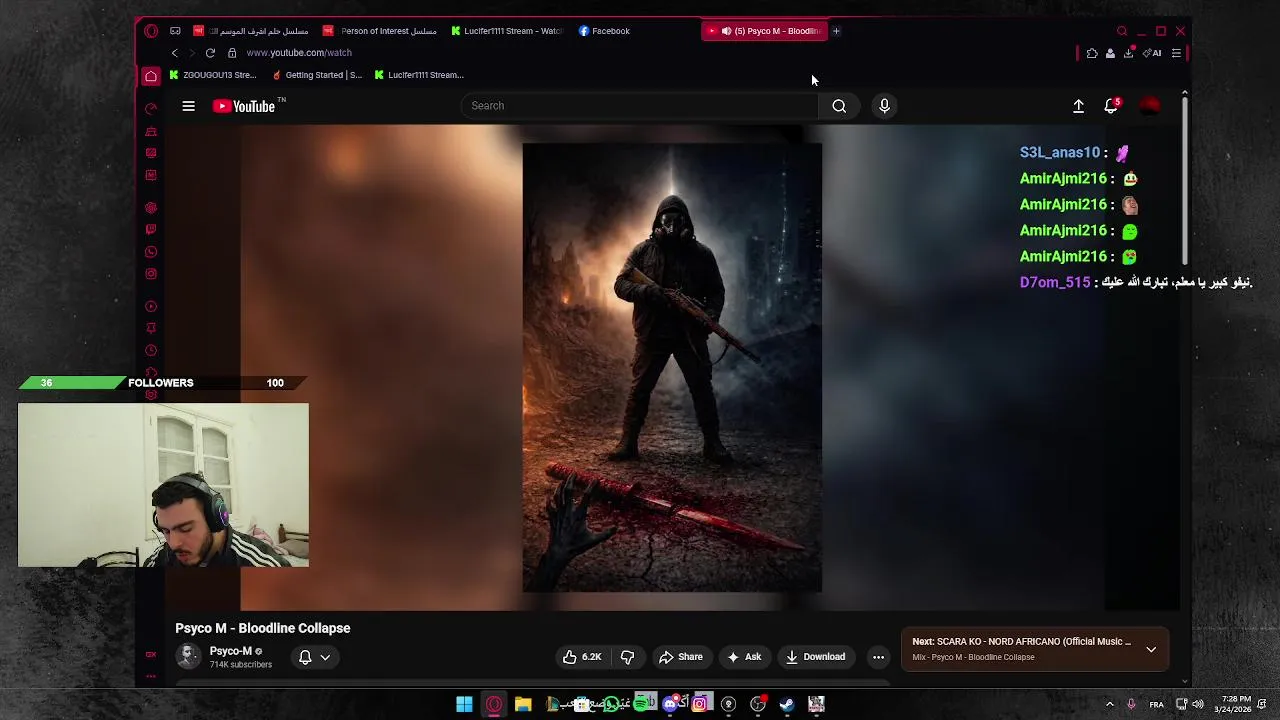1280x720 pixels.
Task: Open File Explorer in taskbar
Action: (523, 704)
